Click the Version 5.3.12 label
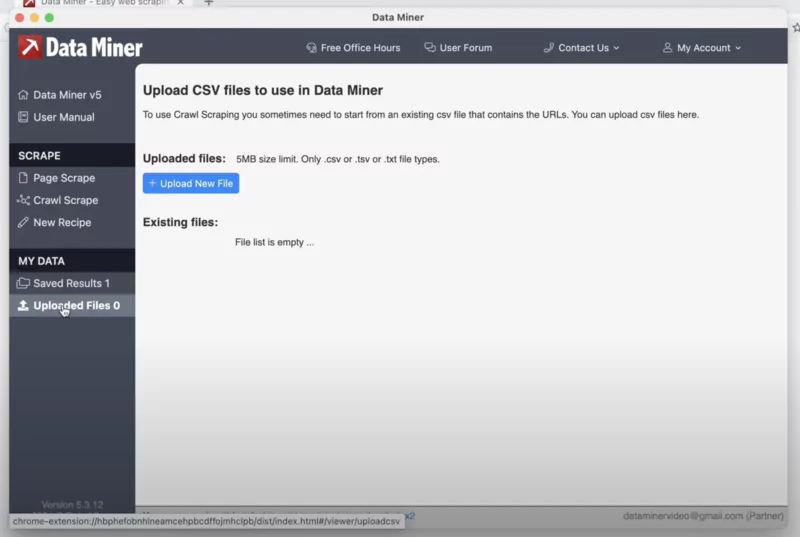Viewport: 800px width, 537px height. pos(72,504)
